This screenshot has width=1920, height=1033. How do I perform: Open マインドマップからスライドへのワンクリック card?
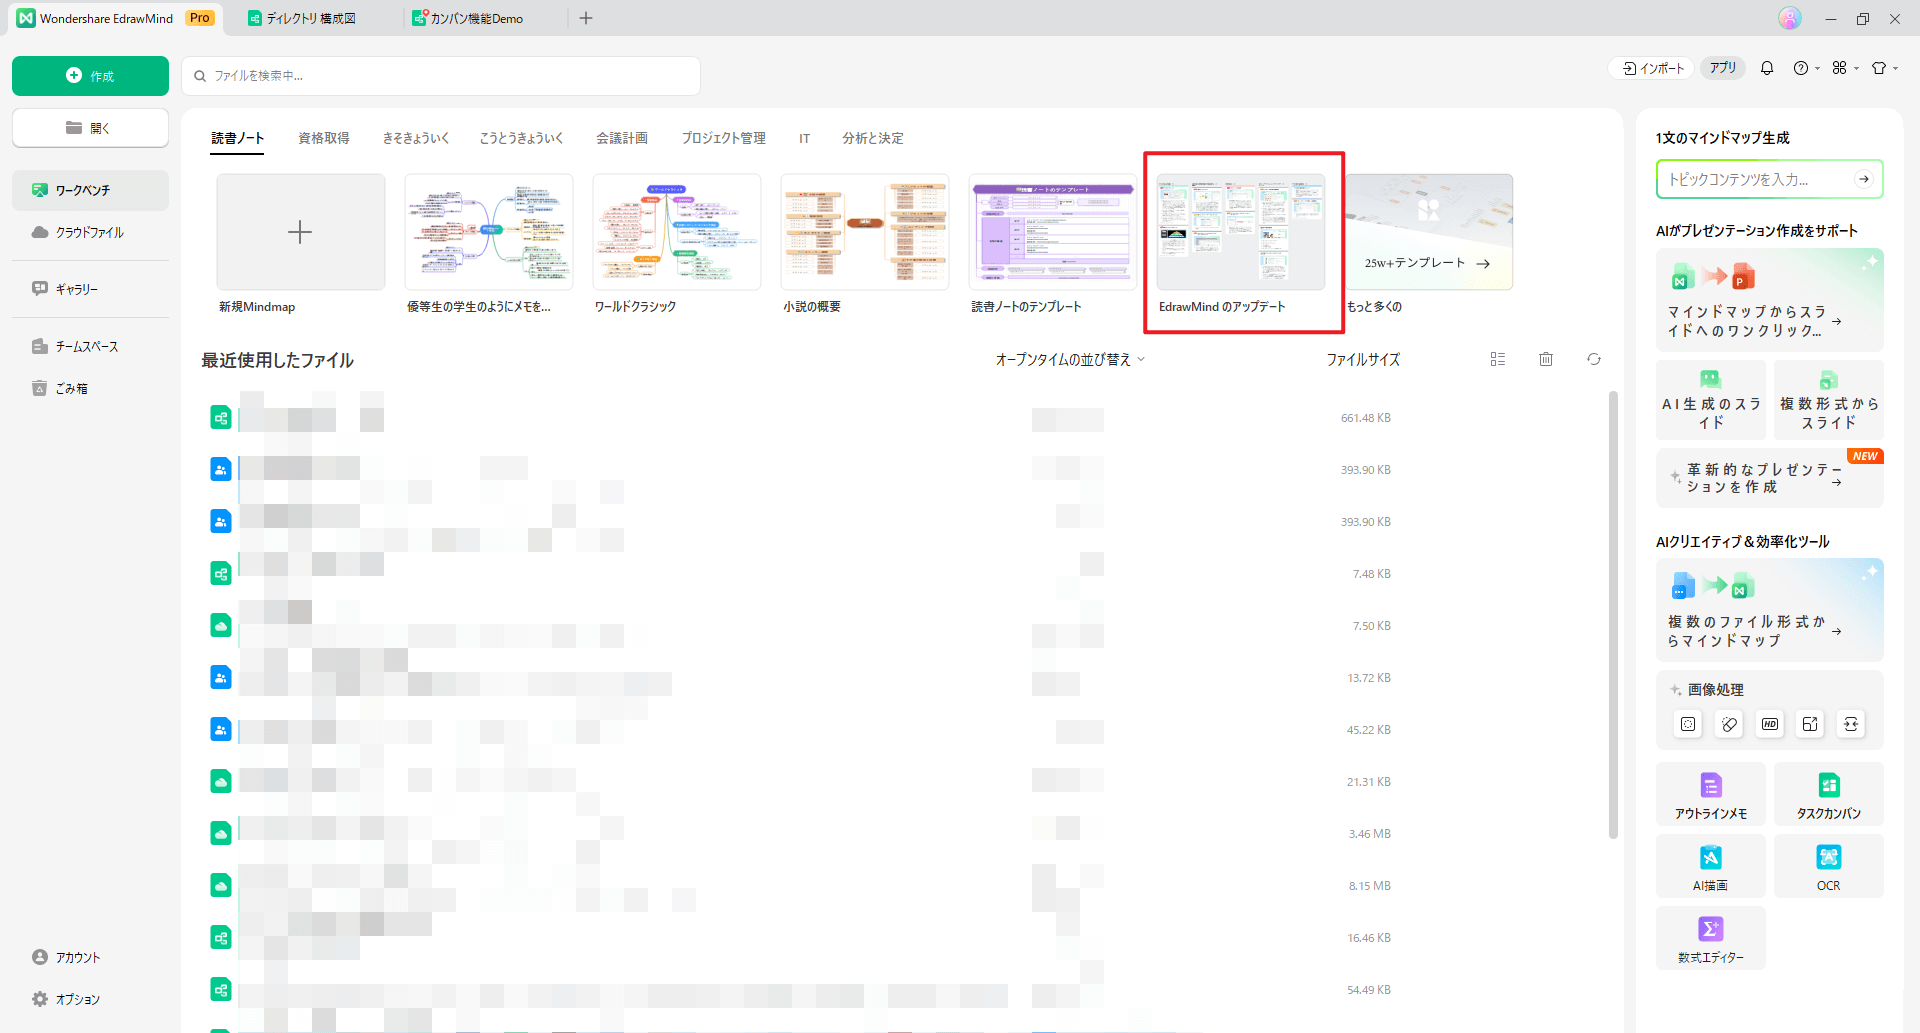pos(1770,300)
